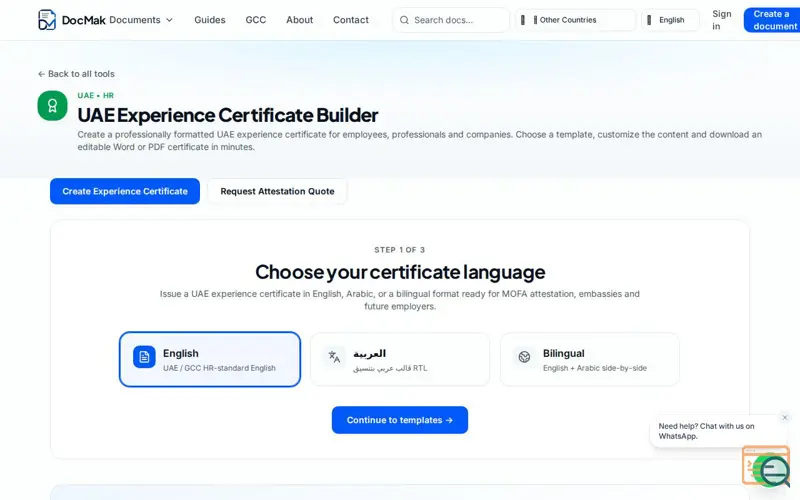Screen dimensions: 800x500
Task: Click the green certificate badge icon
Action: (x=53, y=106)
